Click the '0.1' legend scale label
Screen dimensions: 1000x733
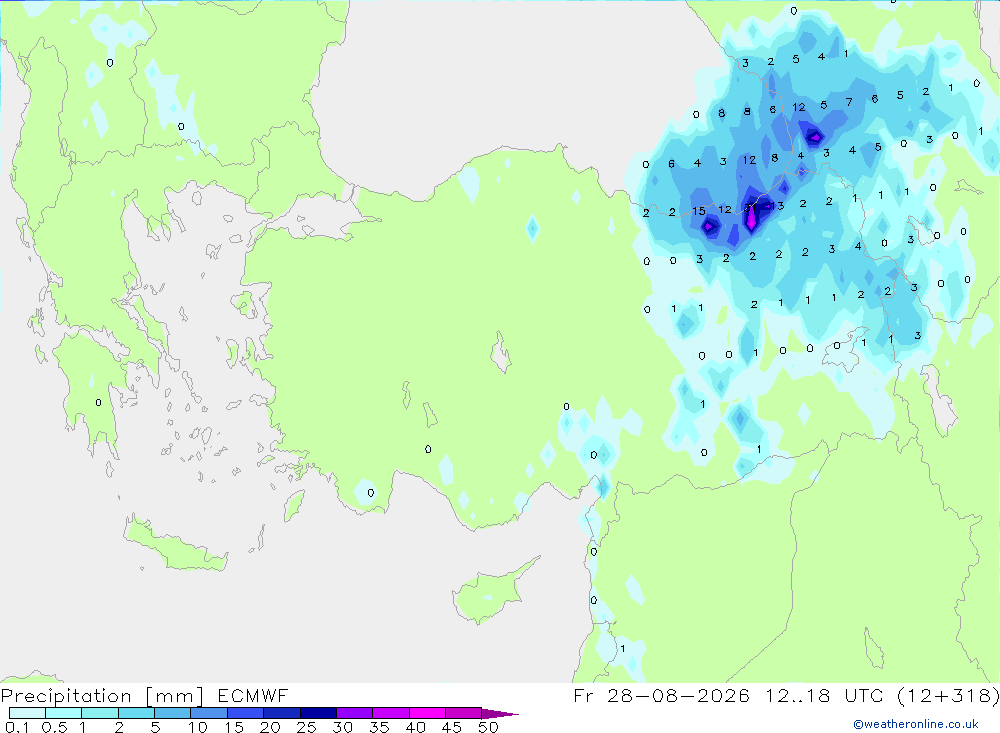coord(17,727)
